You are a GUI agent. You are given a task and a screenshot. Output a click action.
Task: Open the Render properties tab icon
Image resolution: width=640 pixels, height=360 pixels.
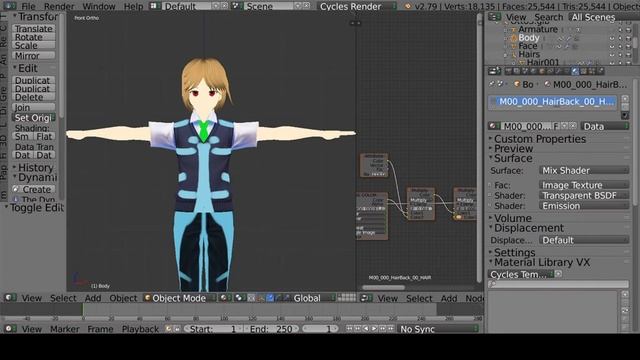pyautogui.click(x=508, y=71)
